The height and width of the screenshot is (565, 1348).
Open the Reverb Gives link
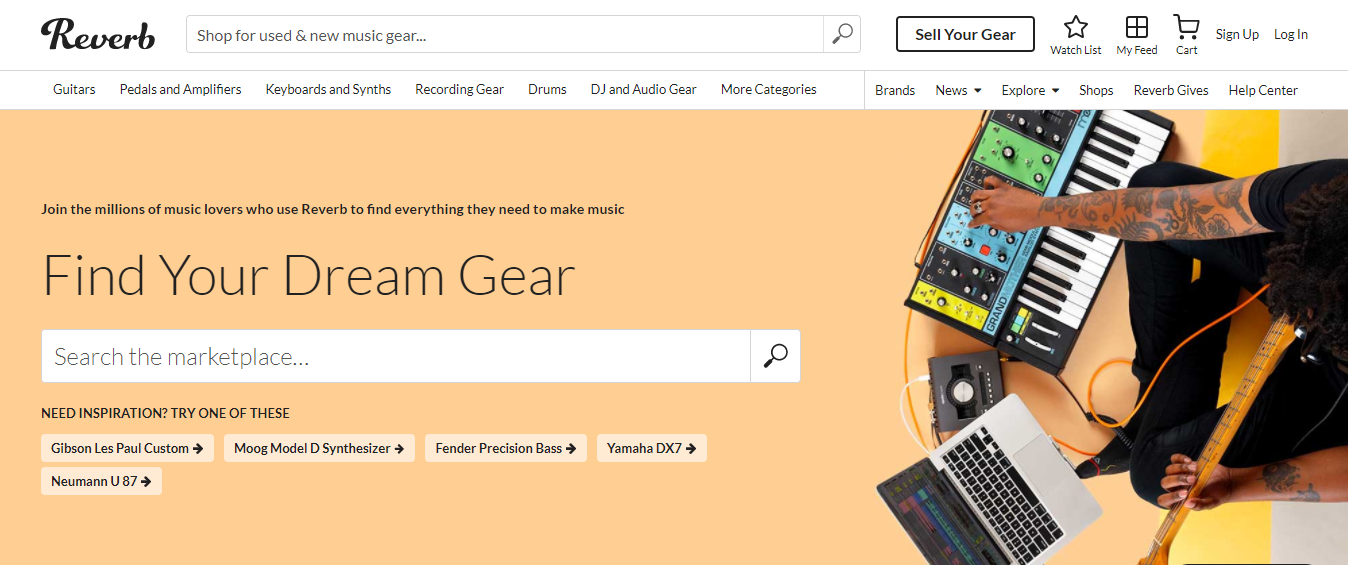point(1171,90)
